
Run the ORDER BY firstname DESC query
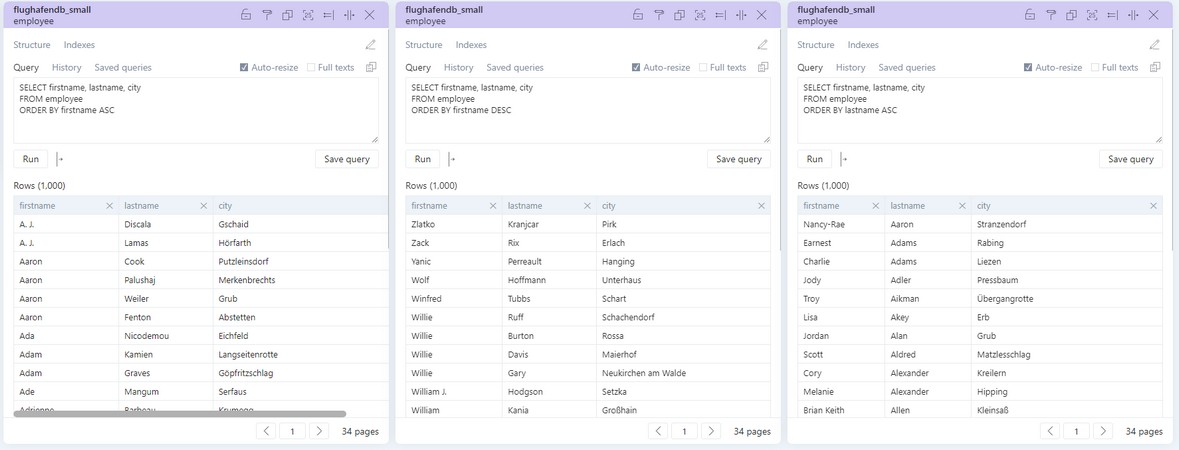423,159
